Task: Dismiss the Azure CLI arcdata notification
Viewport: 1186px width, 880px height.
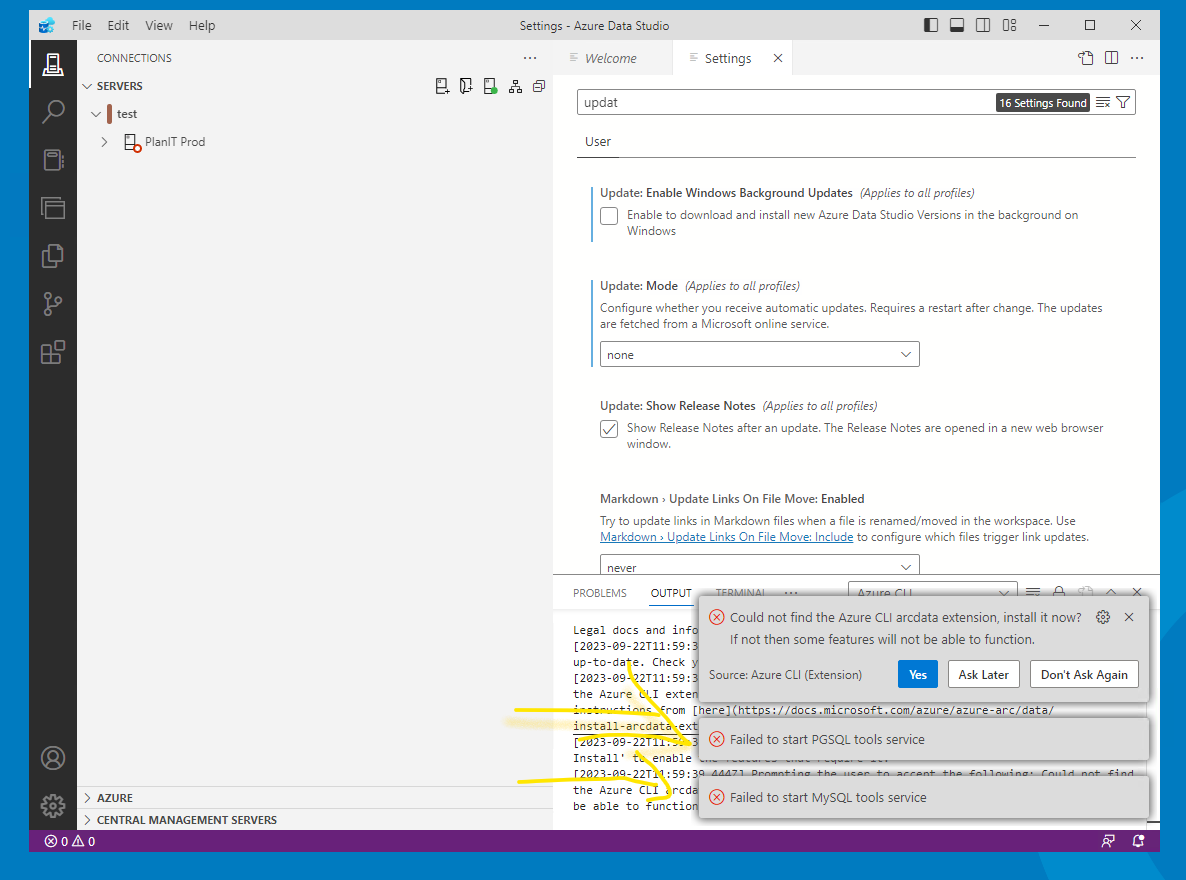Action: click(x=1129, y=617)
